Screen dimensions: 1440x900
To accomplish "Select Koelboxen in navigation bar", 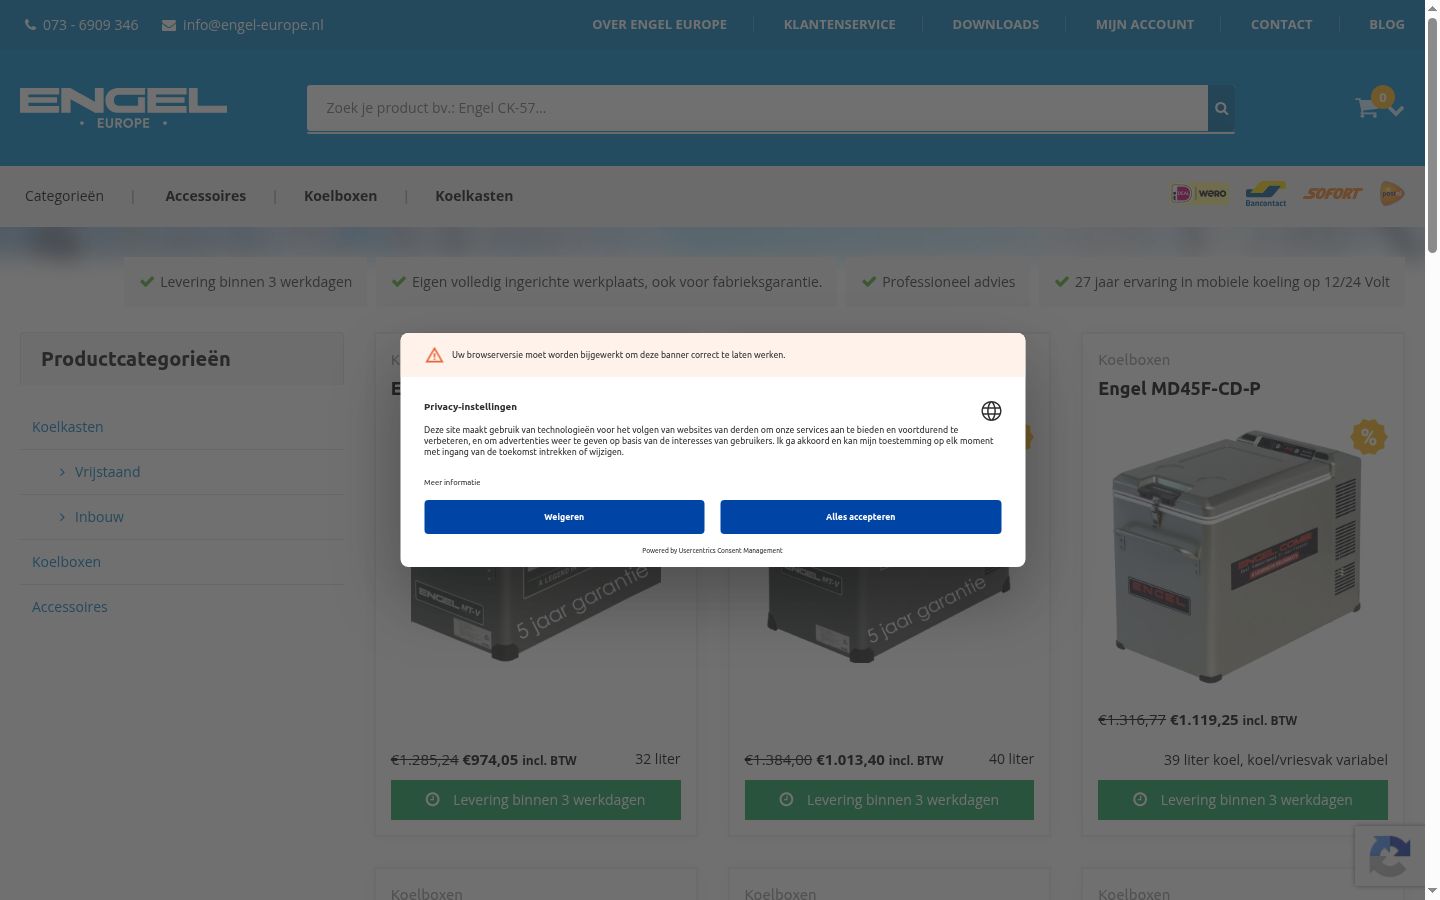I will (x=340, y=196).
